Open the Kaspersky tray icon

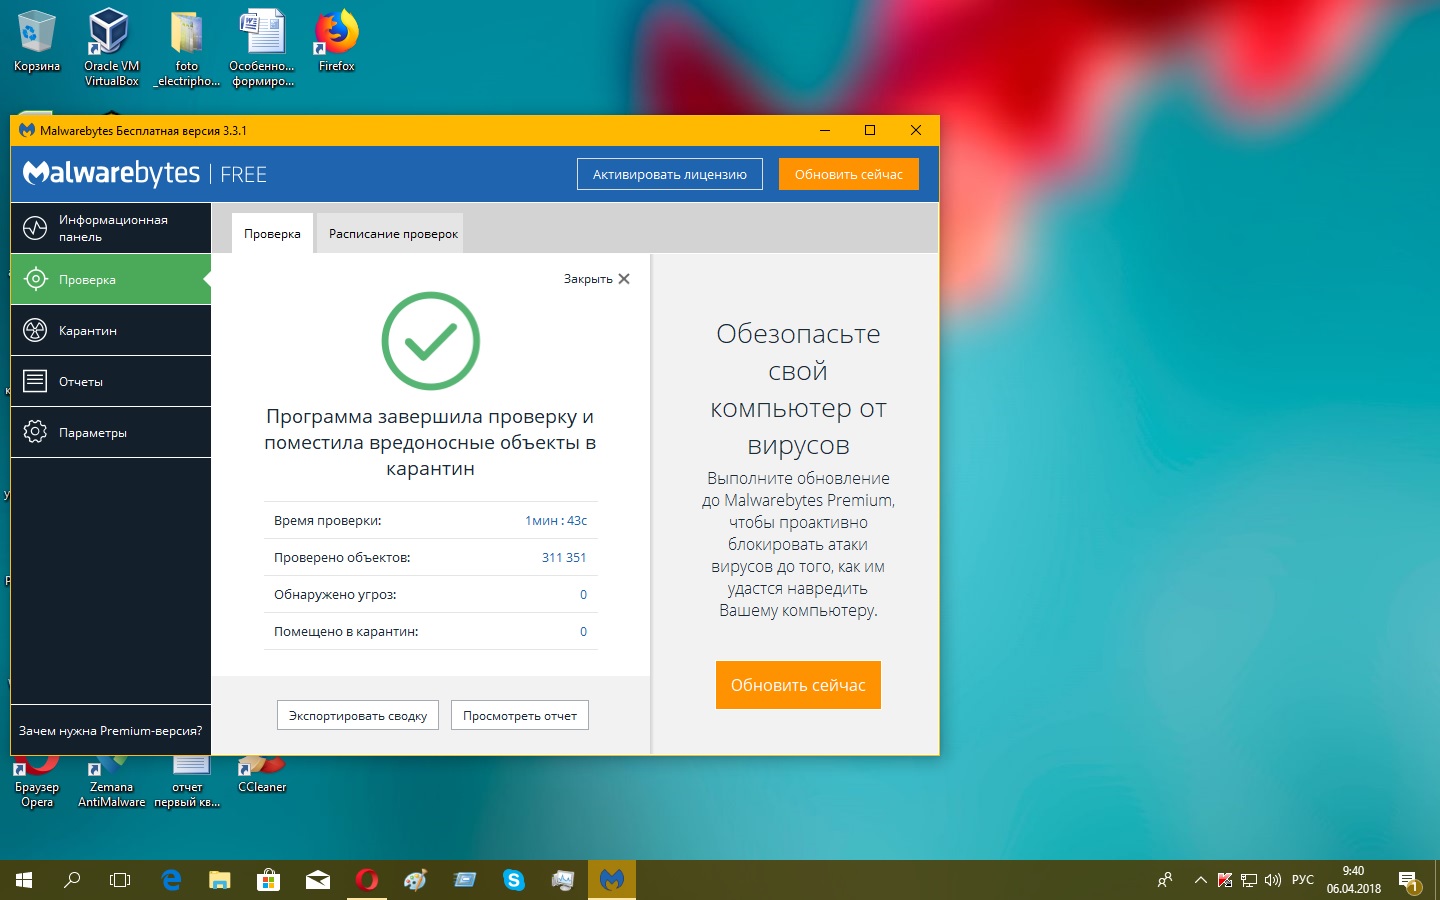(x=1225, y=880)
